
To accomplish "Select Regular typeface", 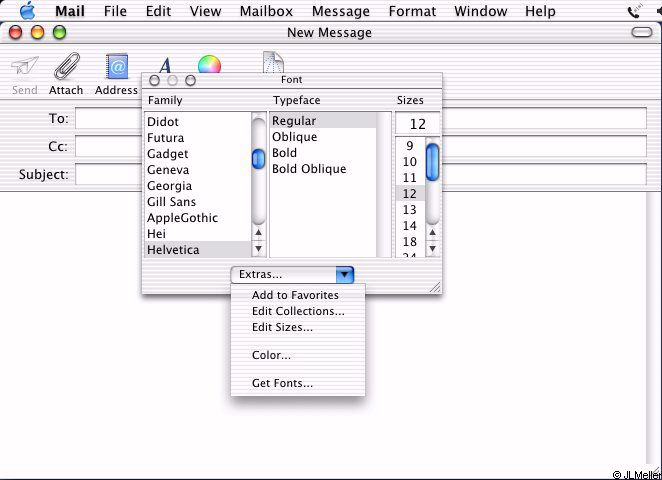I will (x=323, y=121).
